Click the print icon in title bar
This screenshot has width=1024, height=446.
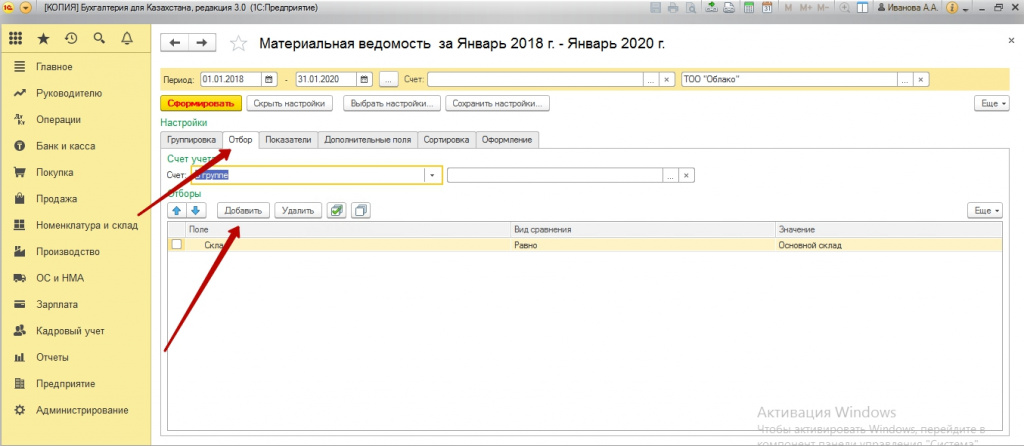point(674,8)
